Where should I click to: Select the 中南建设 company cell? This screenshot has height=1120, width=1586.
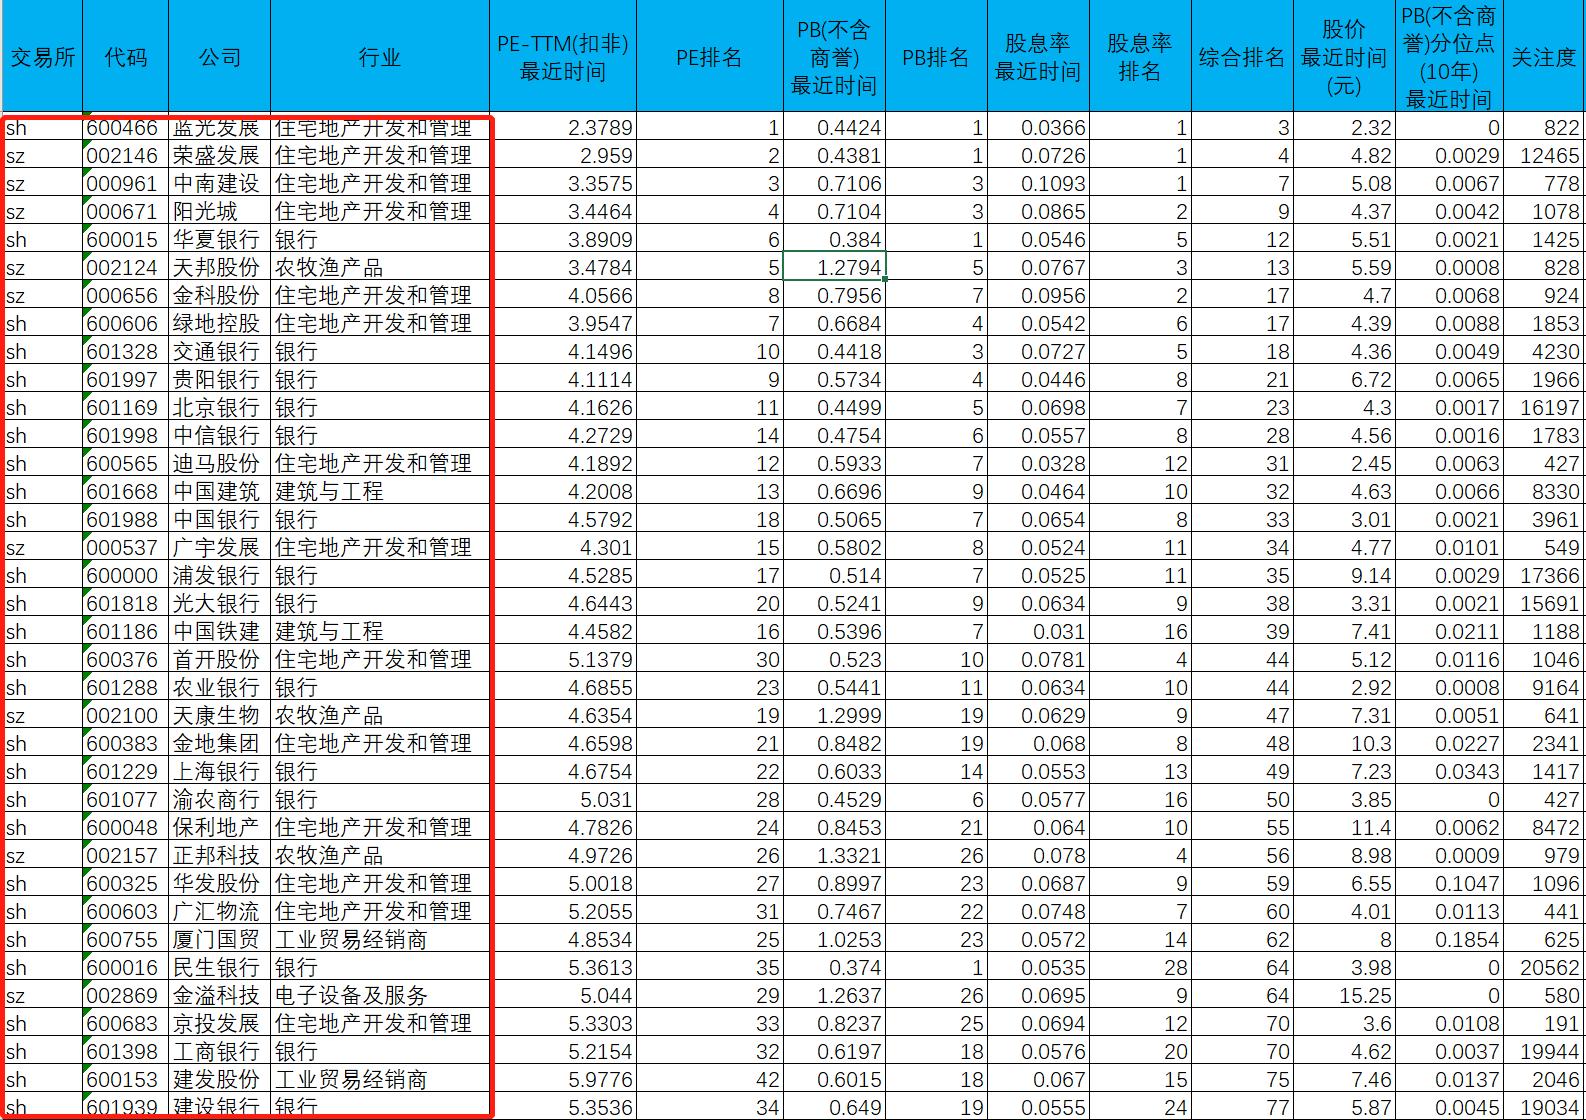pyautogui.click(x=220, y=183)
